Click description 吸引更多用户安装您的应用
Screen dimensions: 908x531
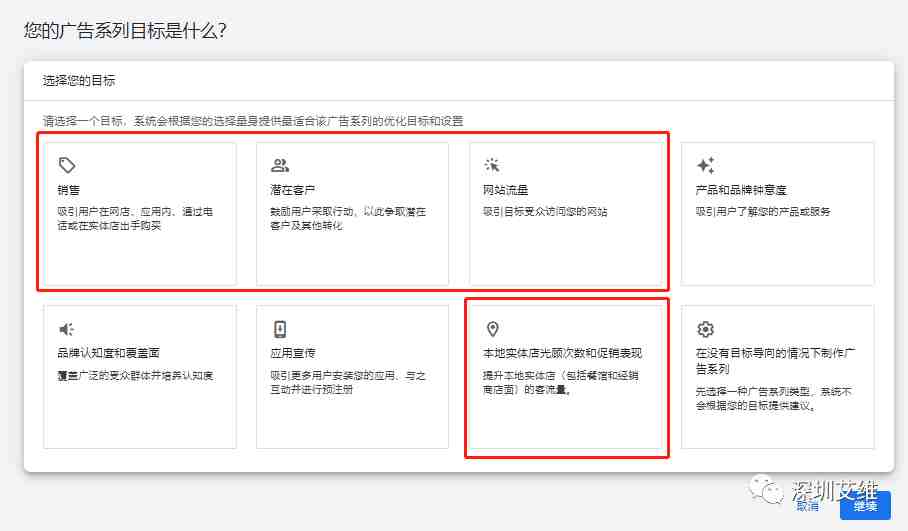347,382
